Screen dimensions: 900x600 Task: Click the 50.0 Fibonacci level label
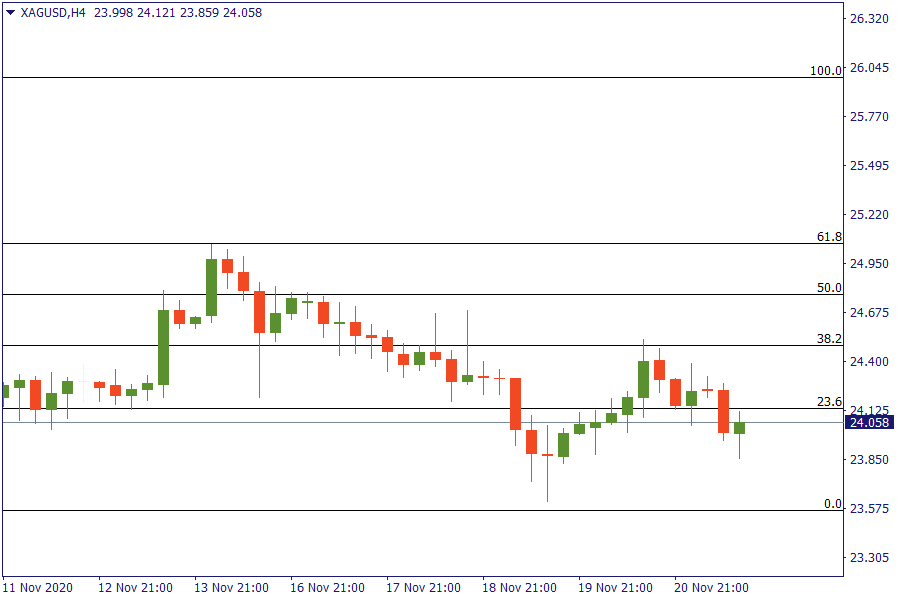pos(829,288)
